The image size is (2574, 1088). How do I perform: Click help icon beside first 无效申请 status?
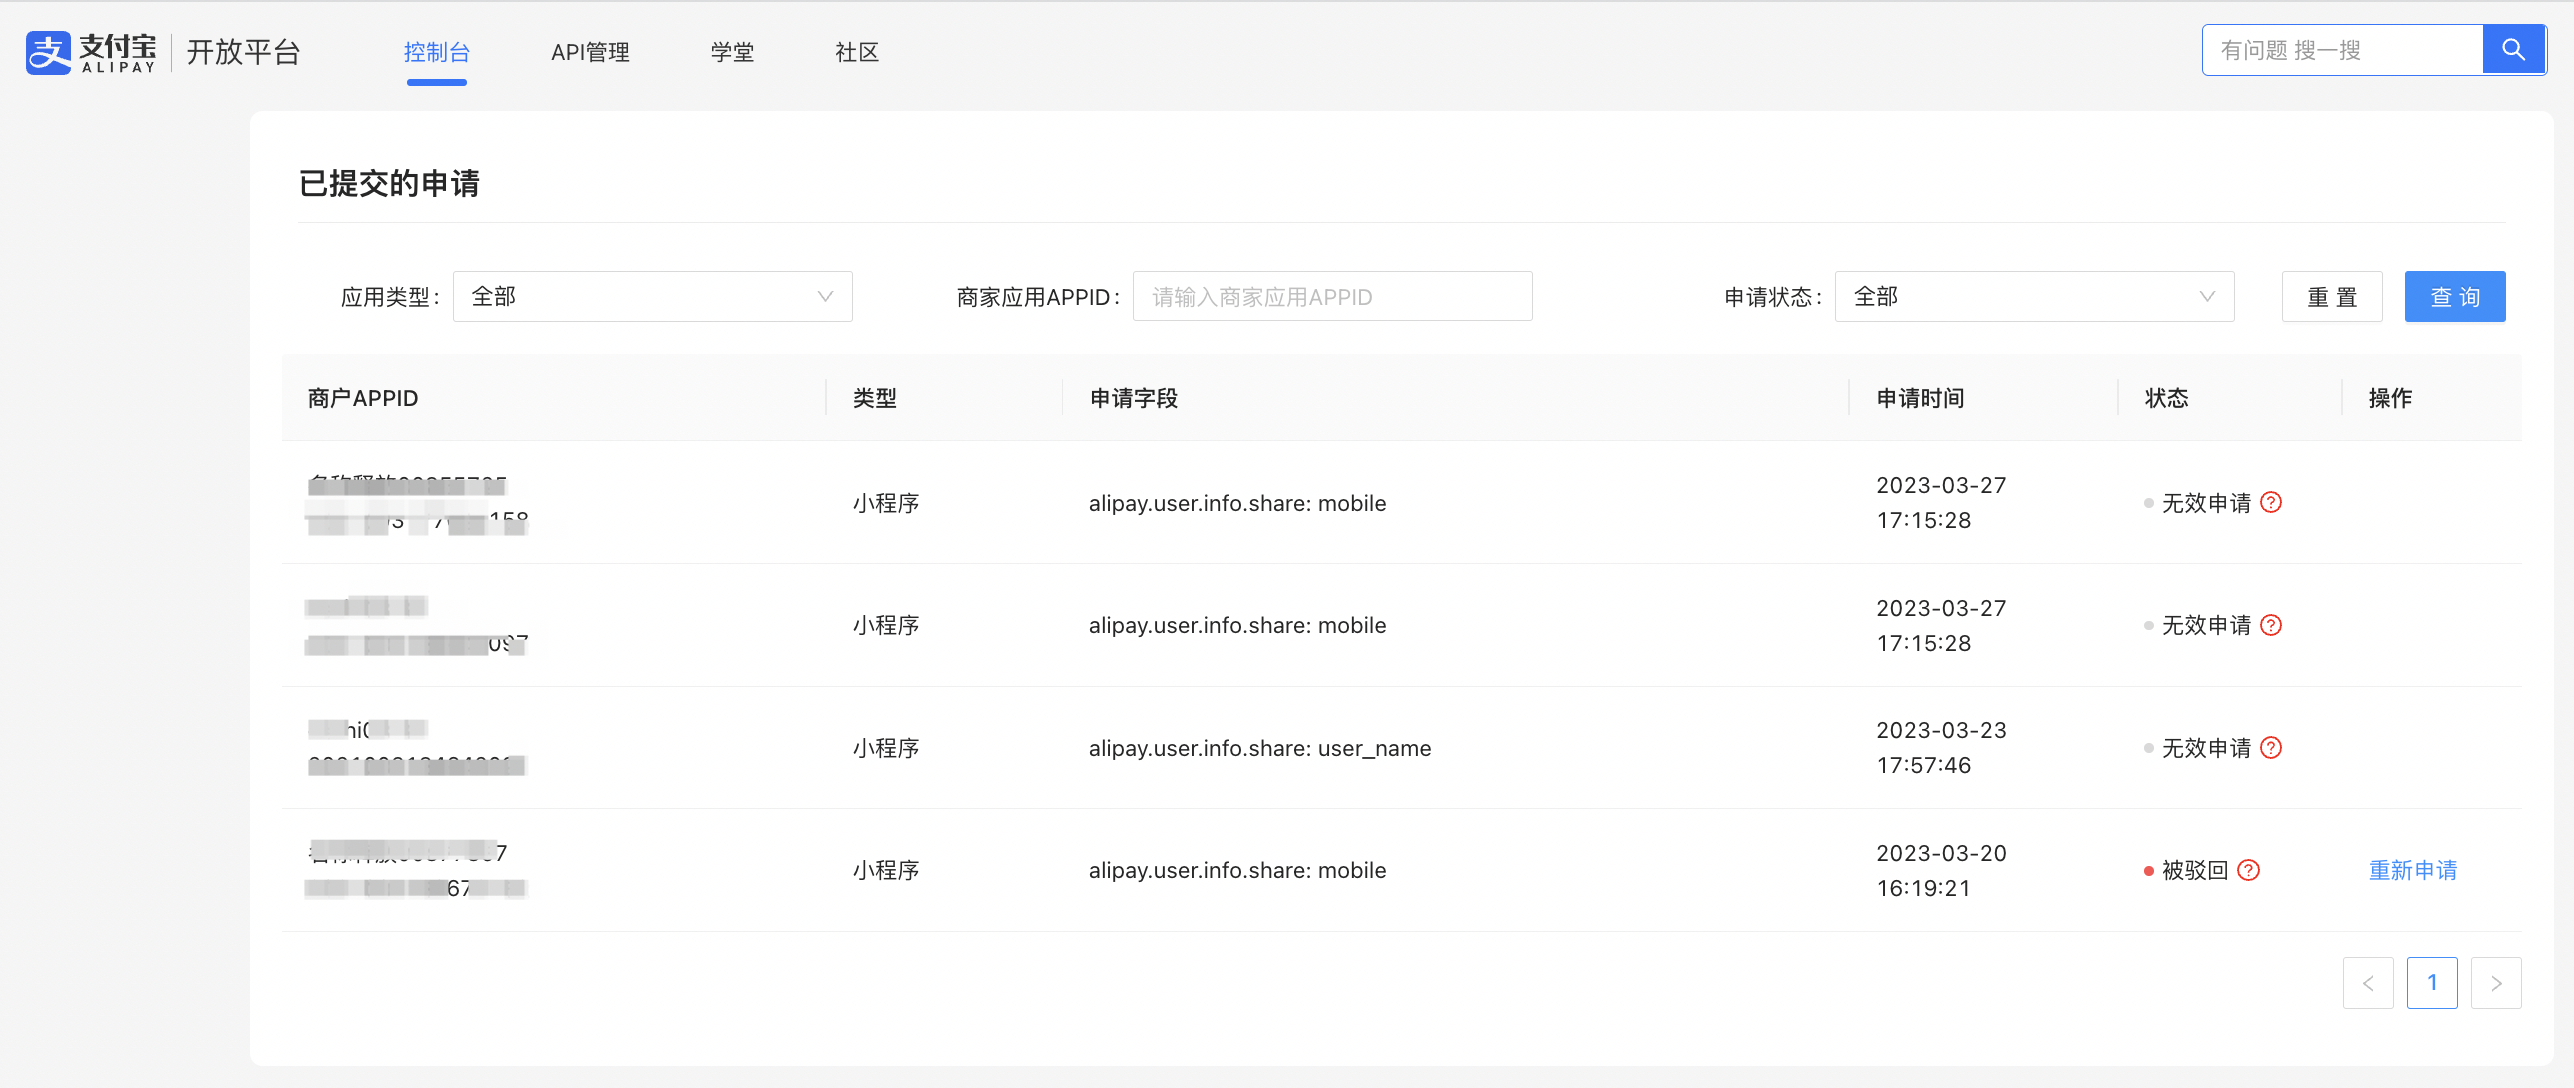pyautogui.click(x=2271, y=502)
